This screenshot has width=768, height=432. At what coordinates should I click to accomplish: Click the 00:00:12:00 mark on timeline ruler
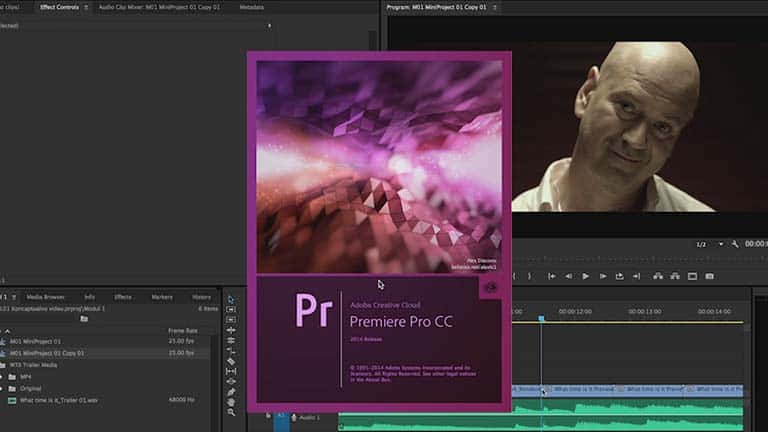[x=575, y=312]
